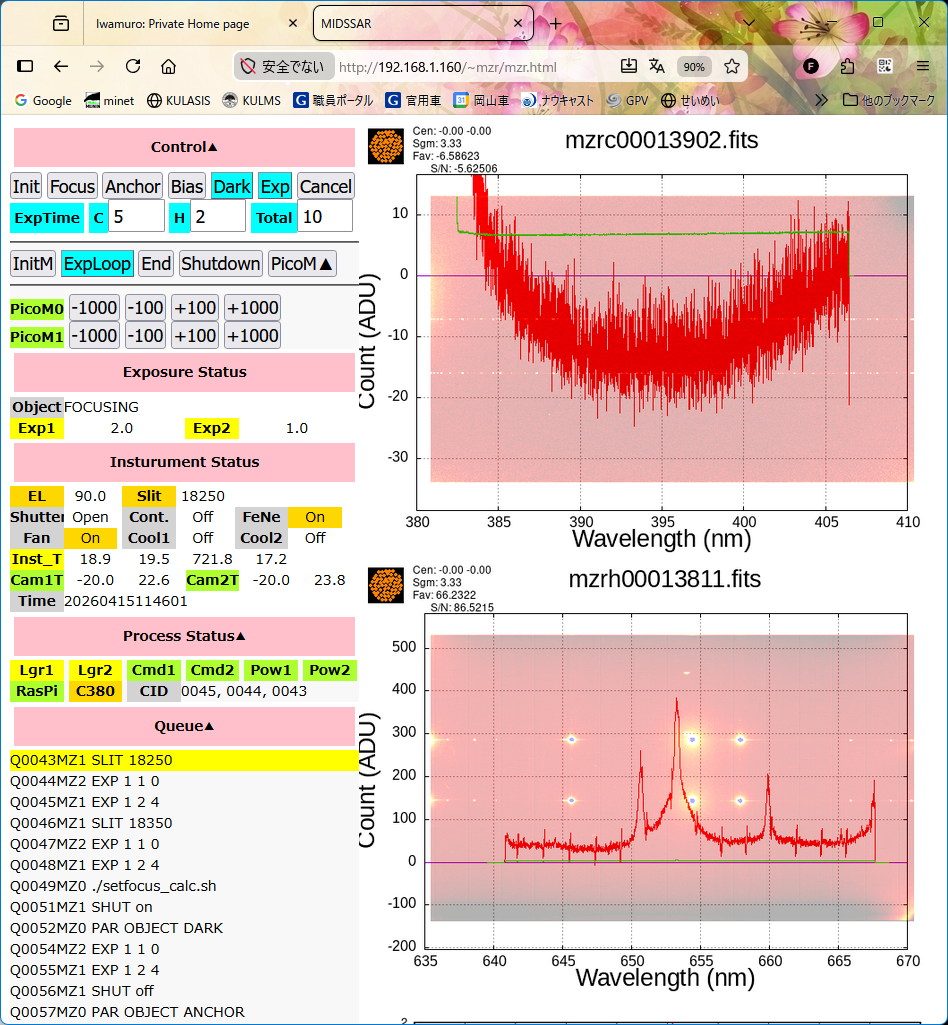Collapse the Control section header
Image resolution: width=948 pixels, height=1025 pixels.
point(184,147)
